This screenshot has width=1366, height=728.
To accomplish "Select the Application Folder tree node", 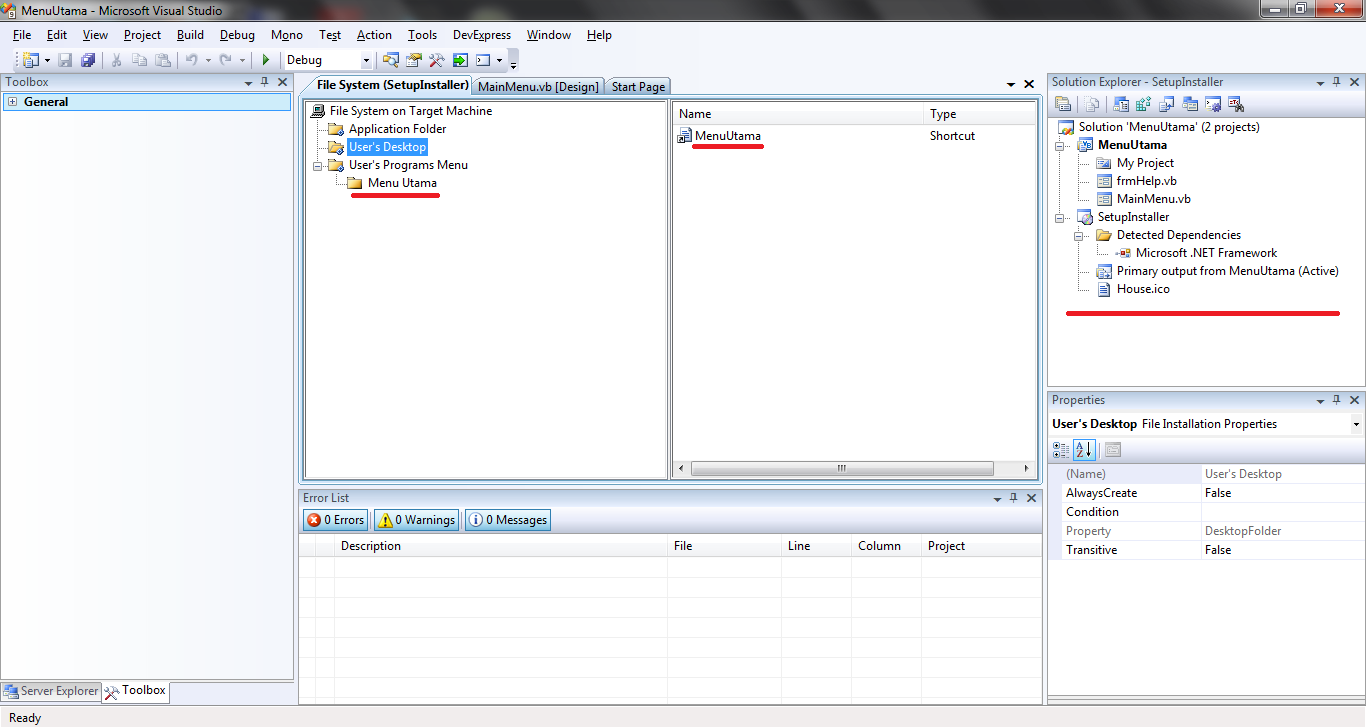I will click(397, 129).
